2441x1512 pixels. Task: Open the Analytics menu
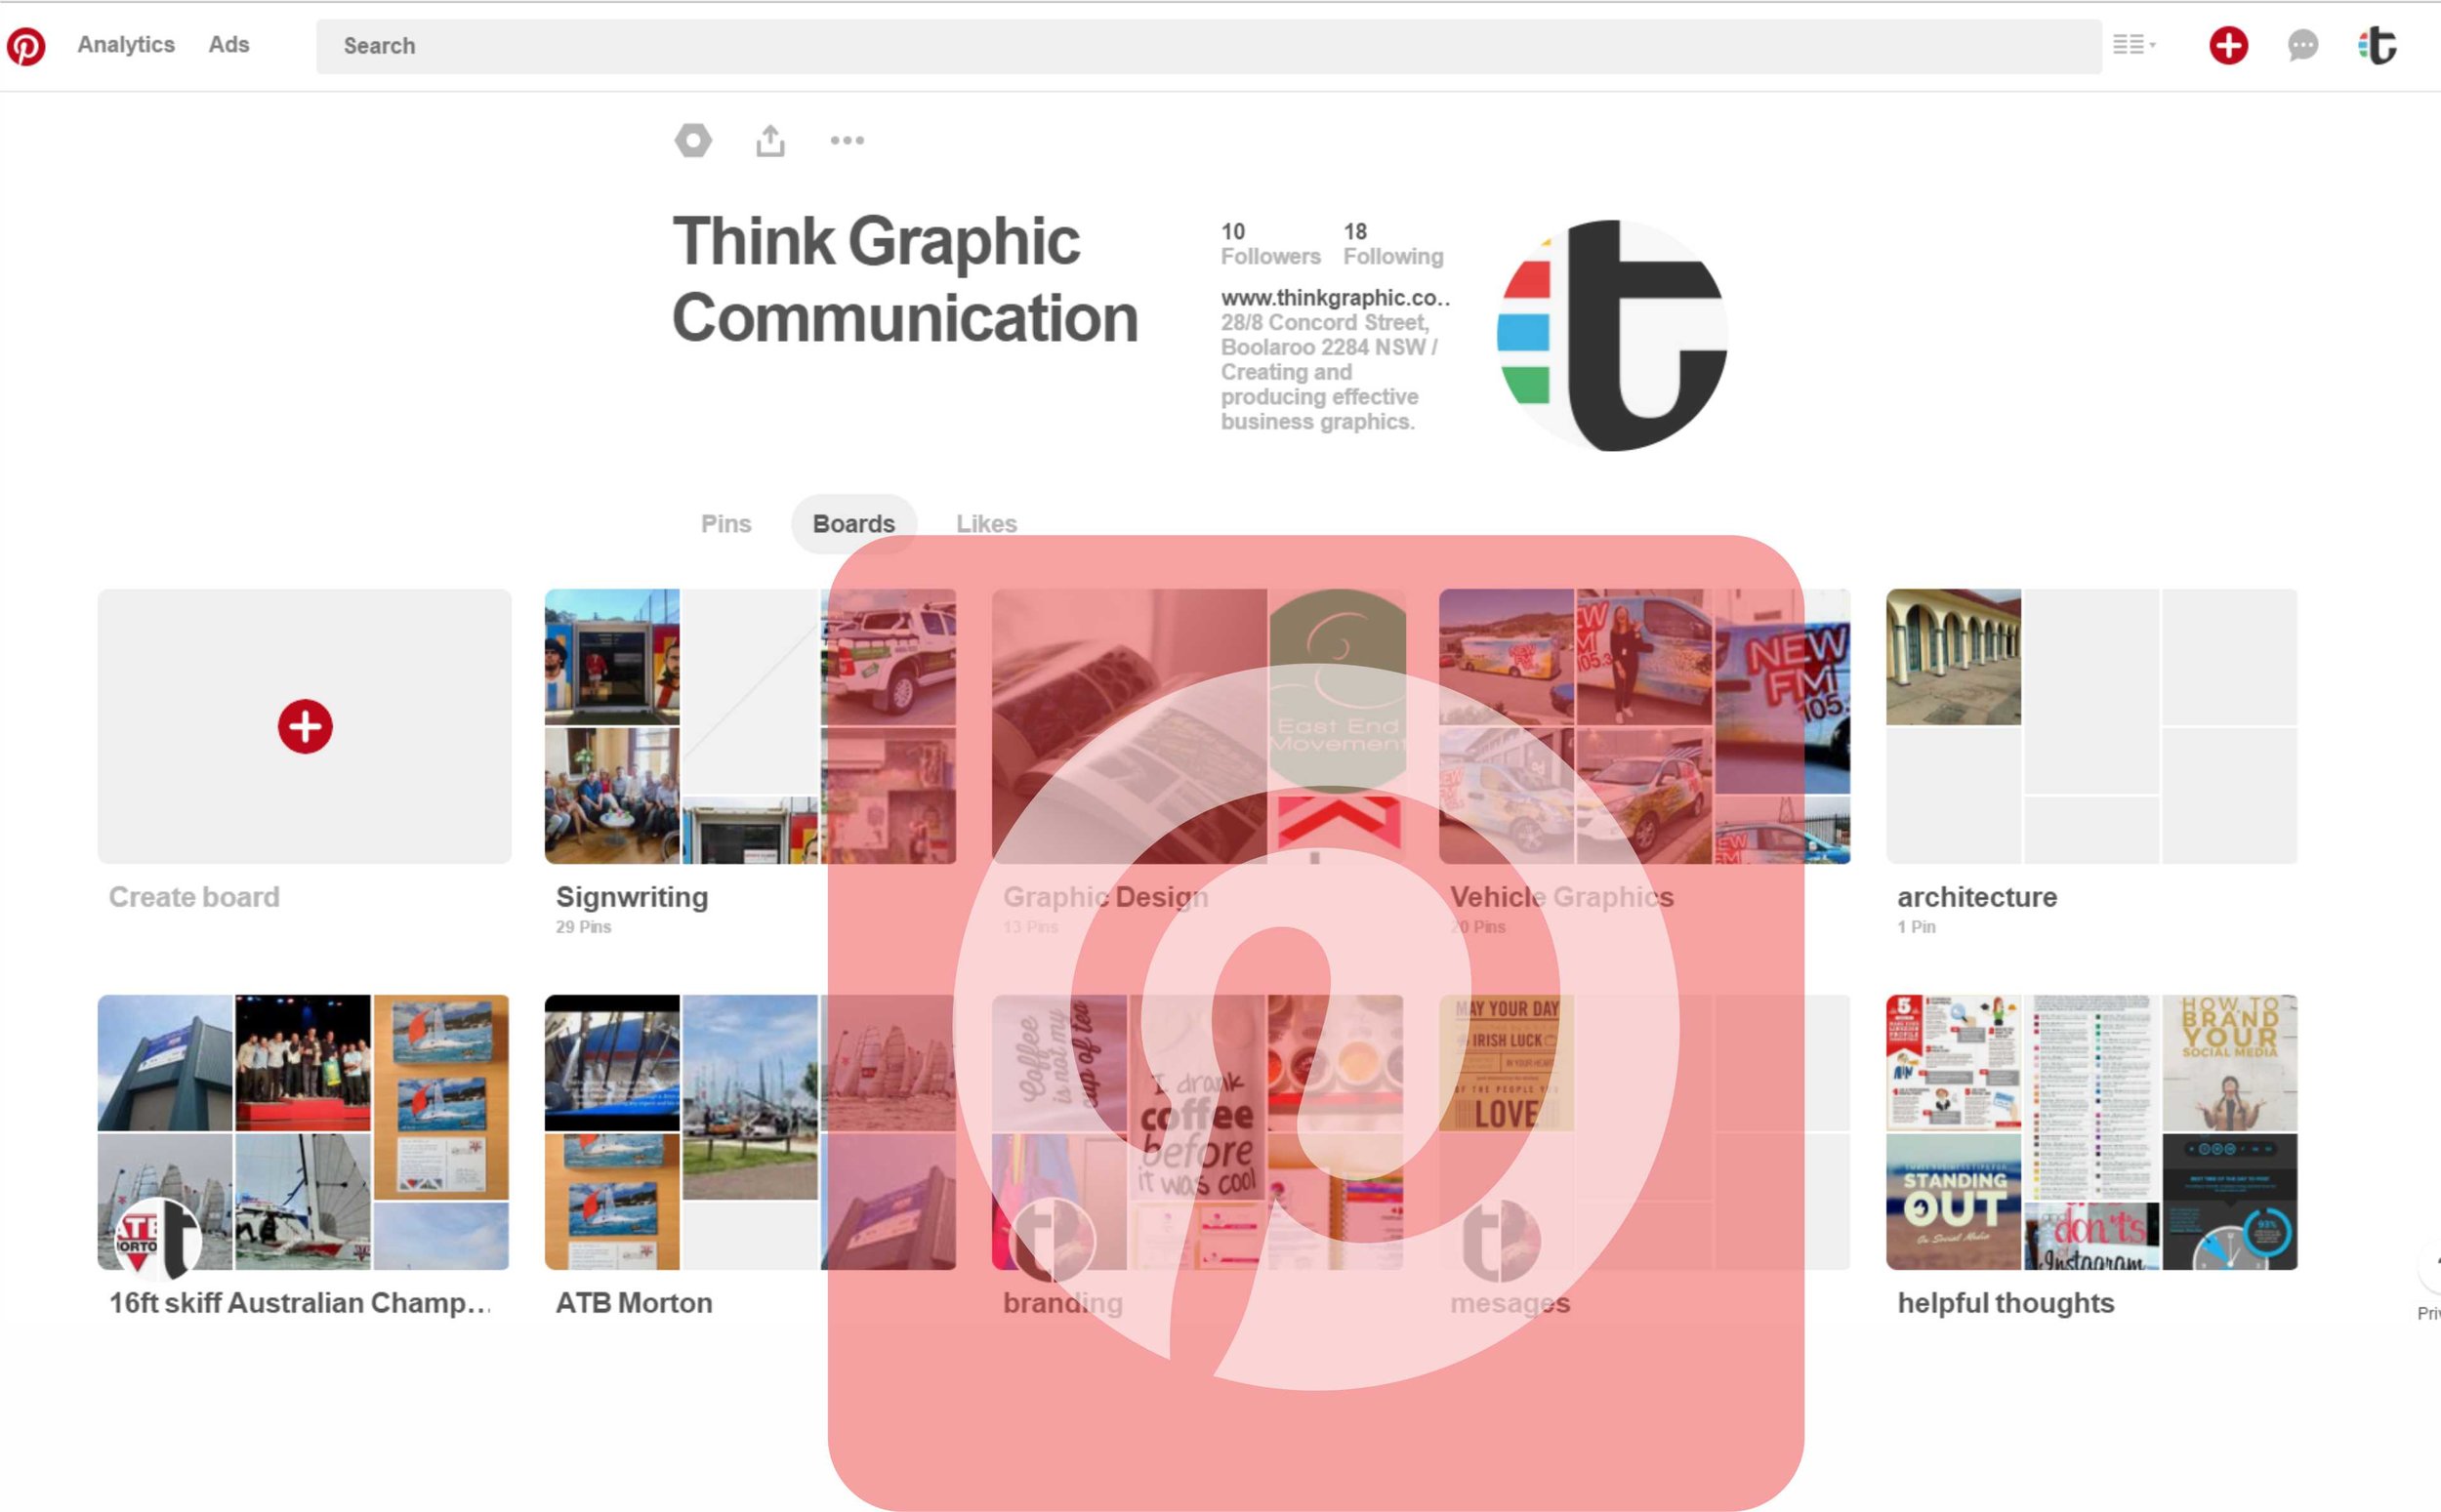click(x=126, y=45)
